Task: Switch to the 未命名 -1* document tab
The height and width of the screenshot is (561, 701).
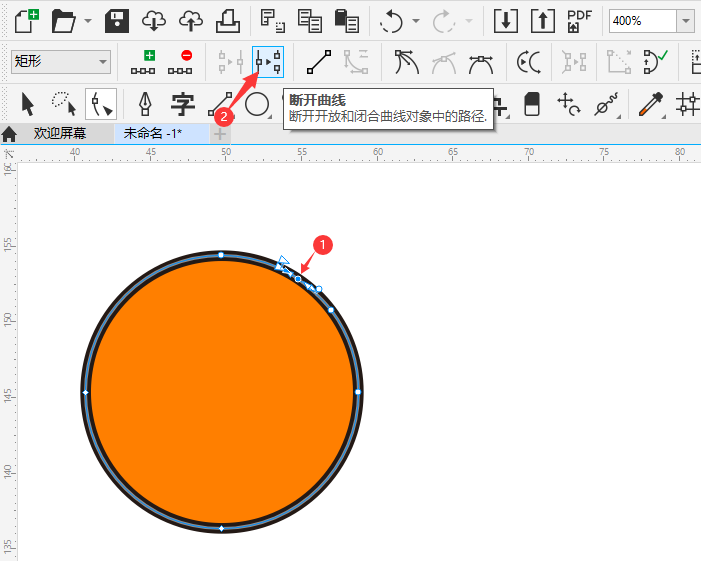Action: [152, 133]
